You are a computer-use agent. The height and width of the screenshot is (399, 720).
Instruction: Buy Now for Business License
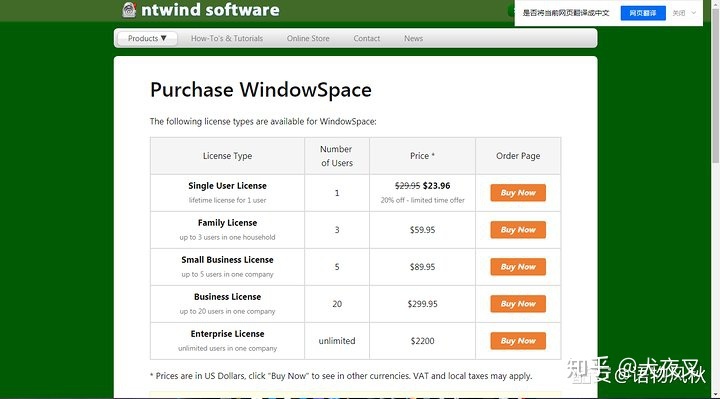518,304
